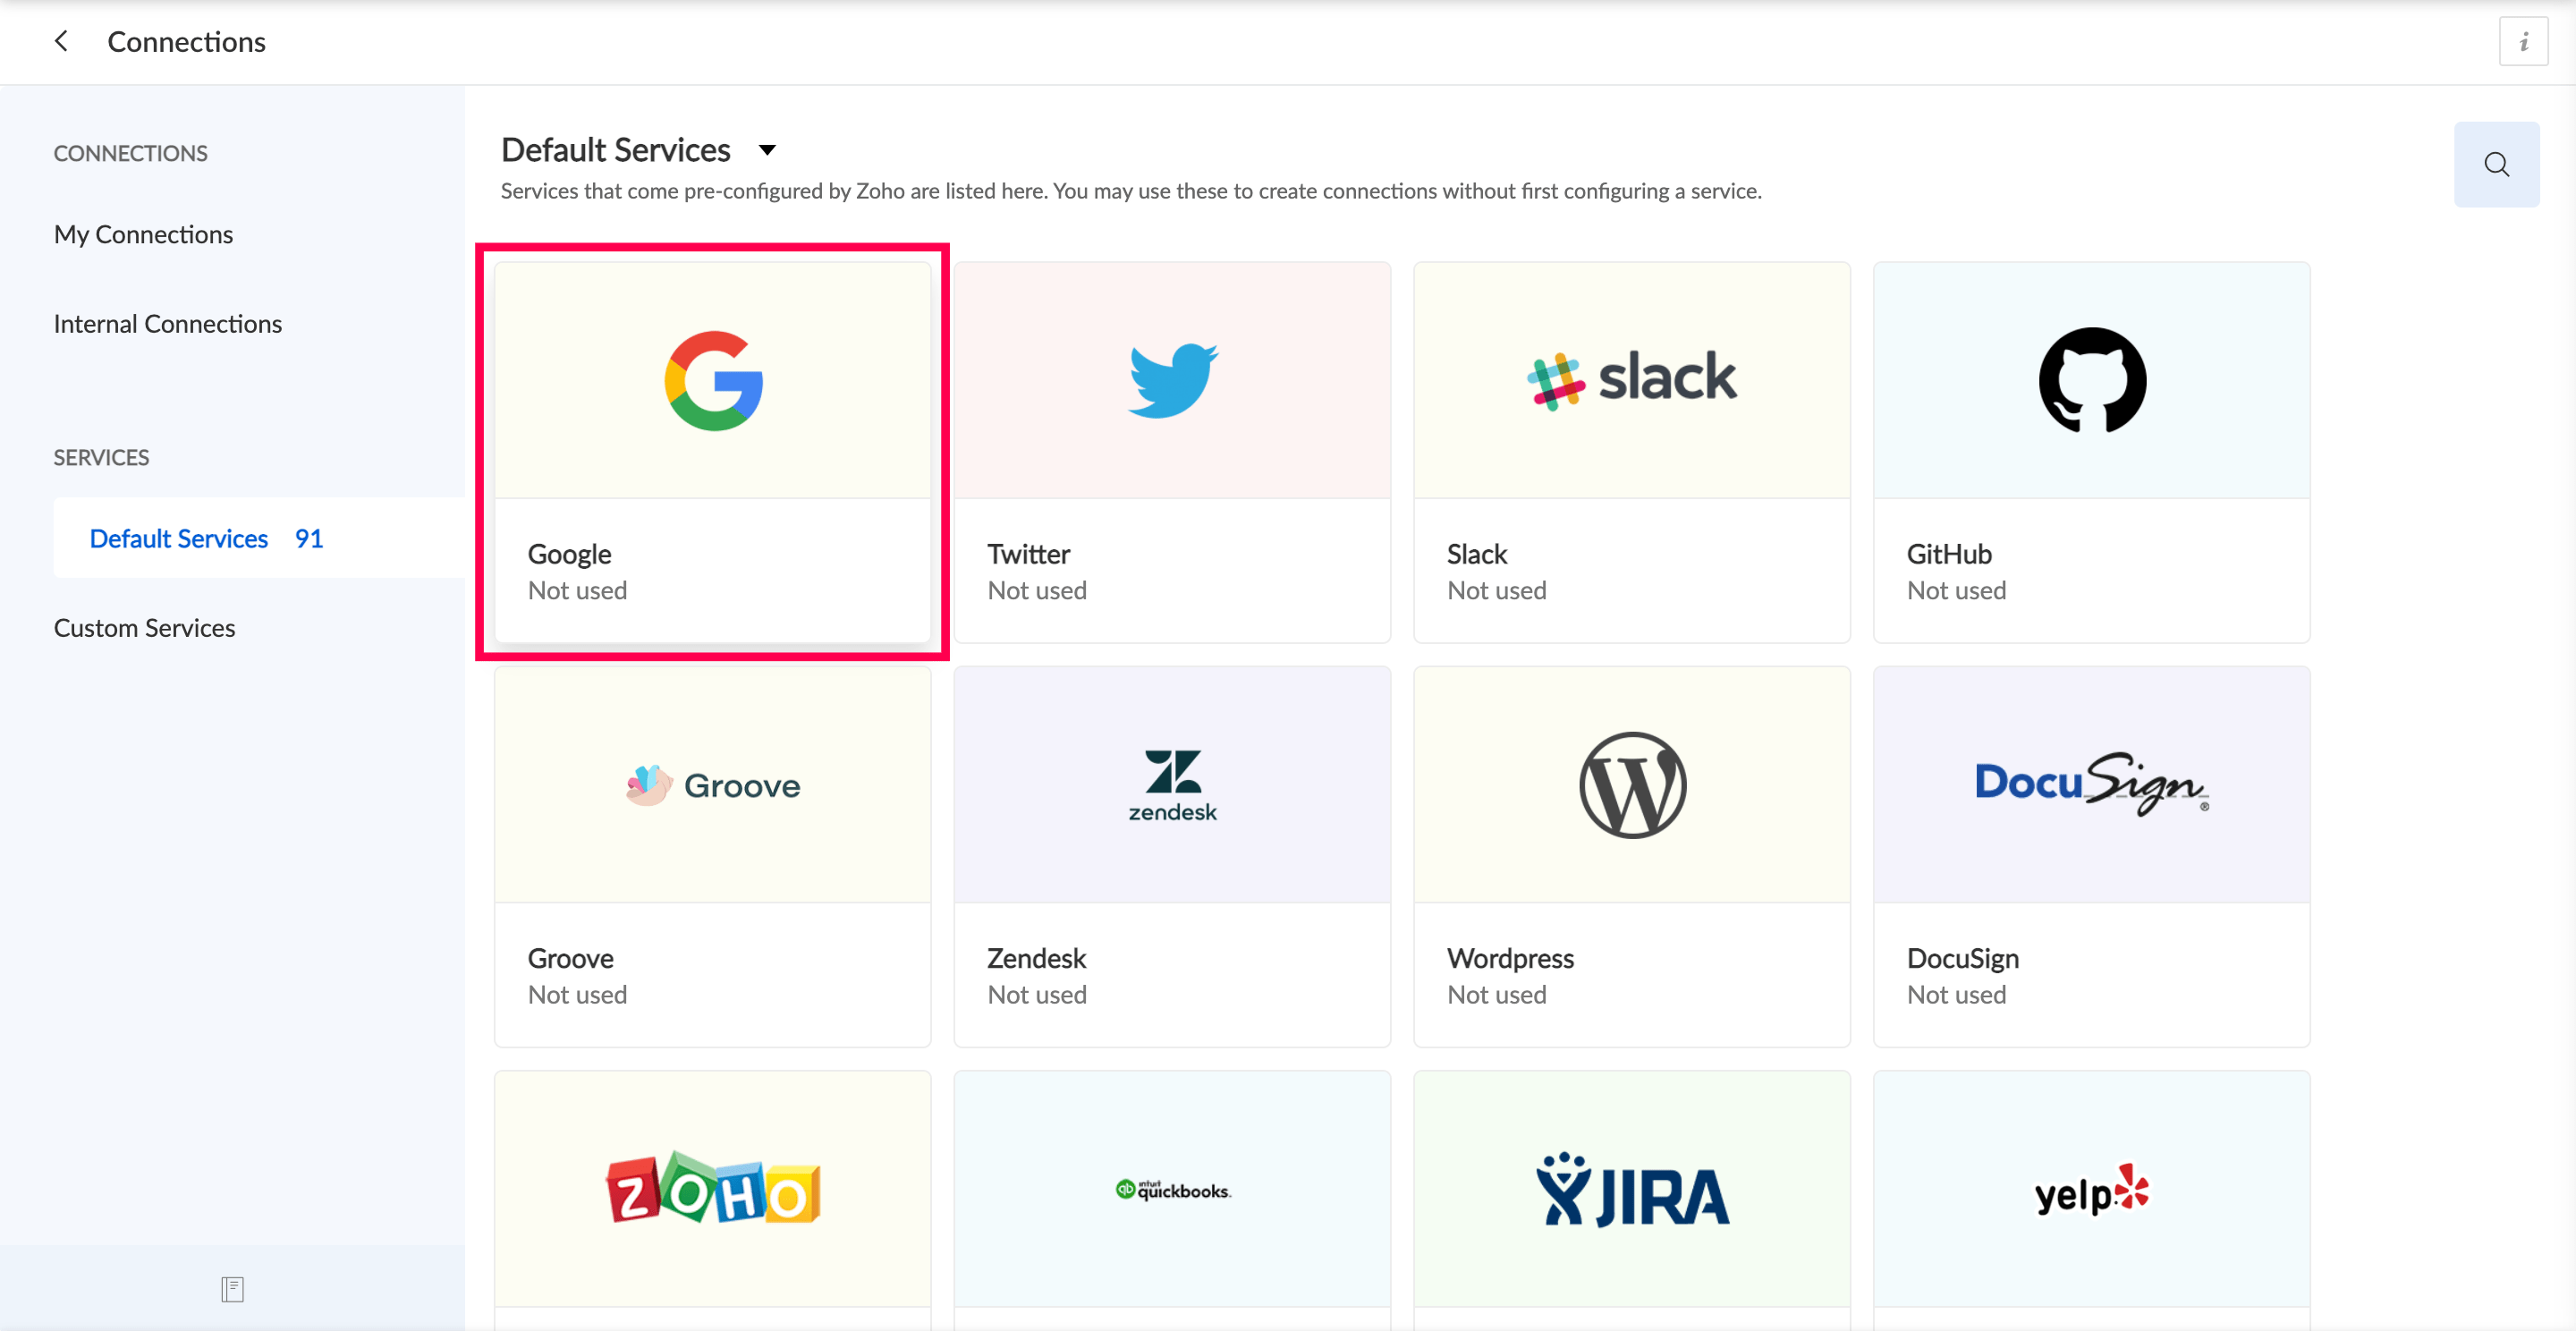Click the Yelp logo
The height and width of the screenshot is (1331, 2576).
(2092, 1189)
